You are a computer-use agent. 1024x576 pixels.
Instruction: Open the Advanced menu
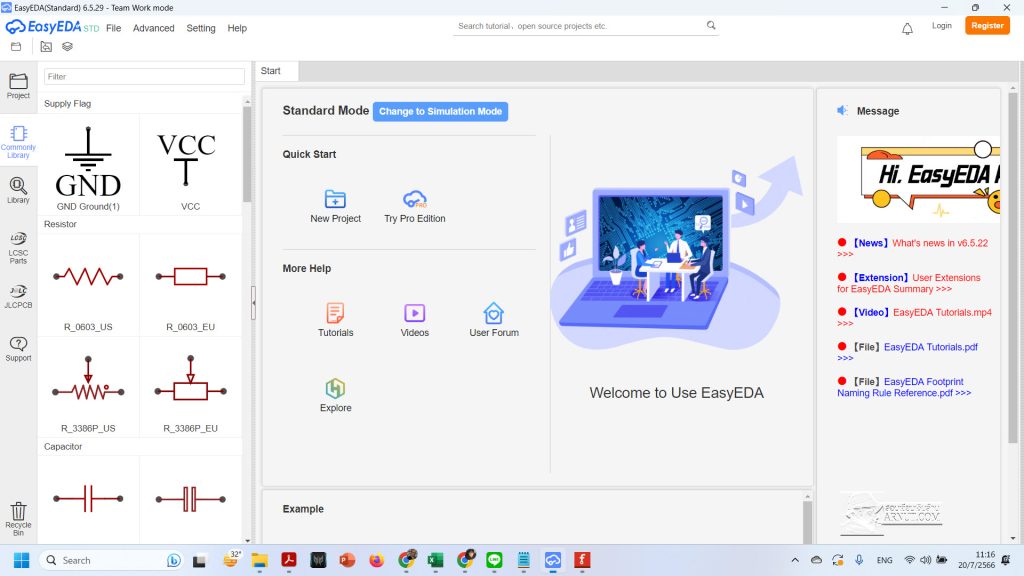pos(153,28)
